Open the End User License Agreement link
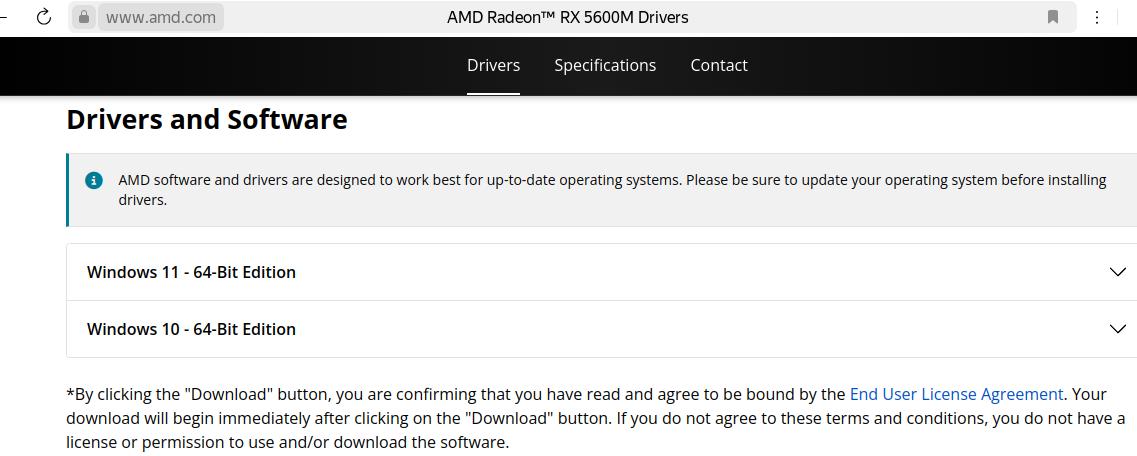 956,394
